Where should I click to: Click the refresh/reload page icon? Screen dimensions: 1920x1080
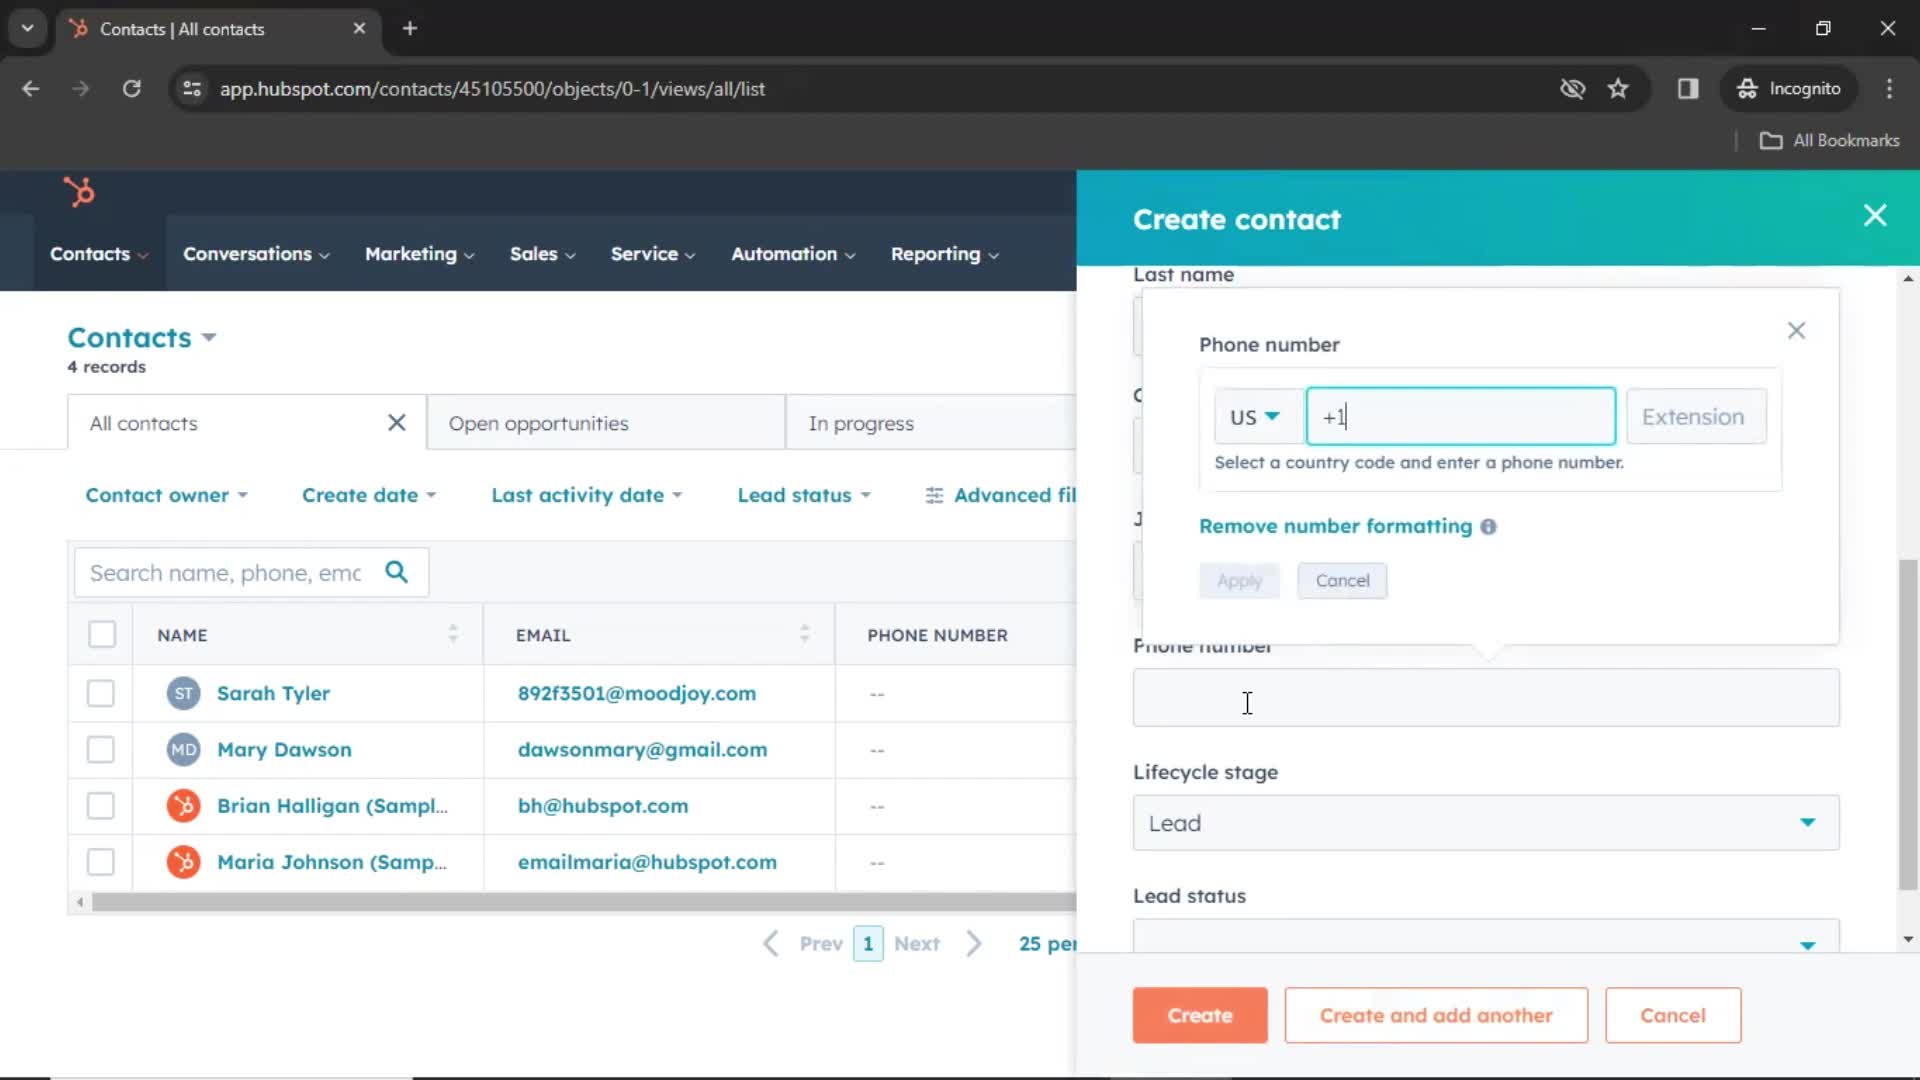[x=131, y=88]
